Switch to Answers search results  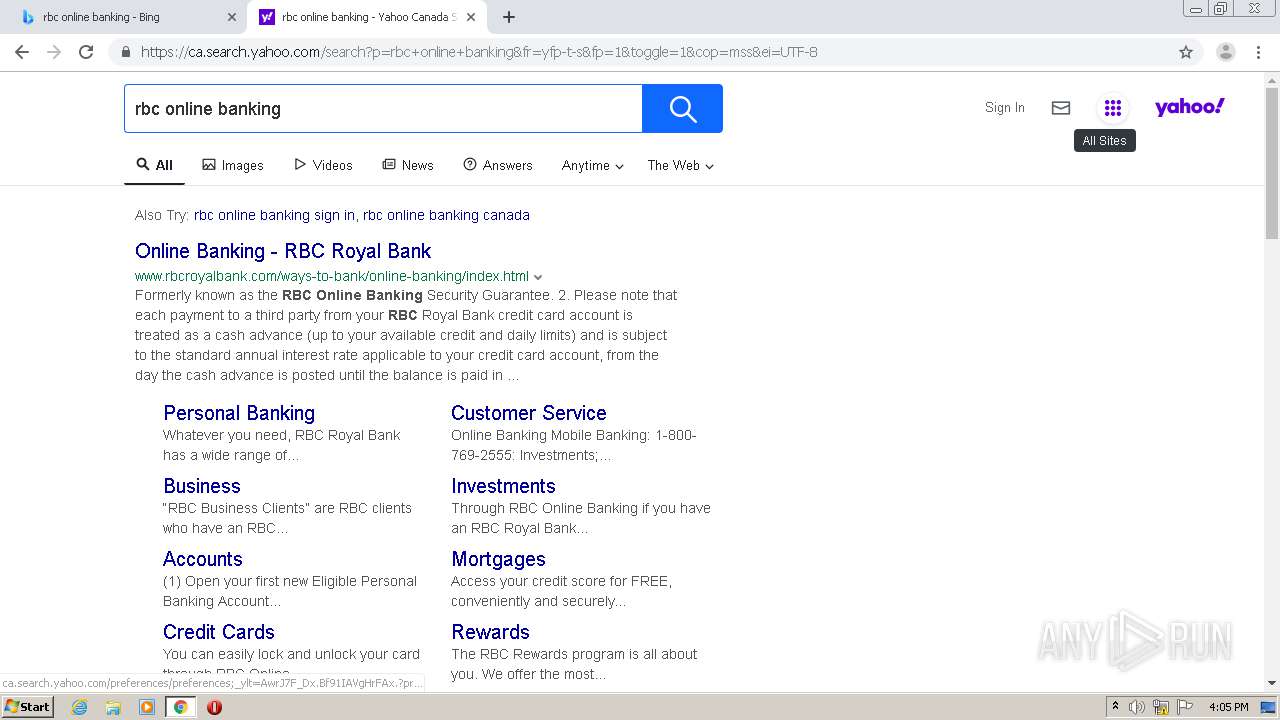tap(498, 165)
